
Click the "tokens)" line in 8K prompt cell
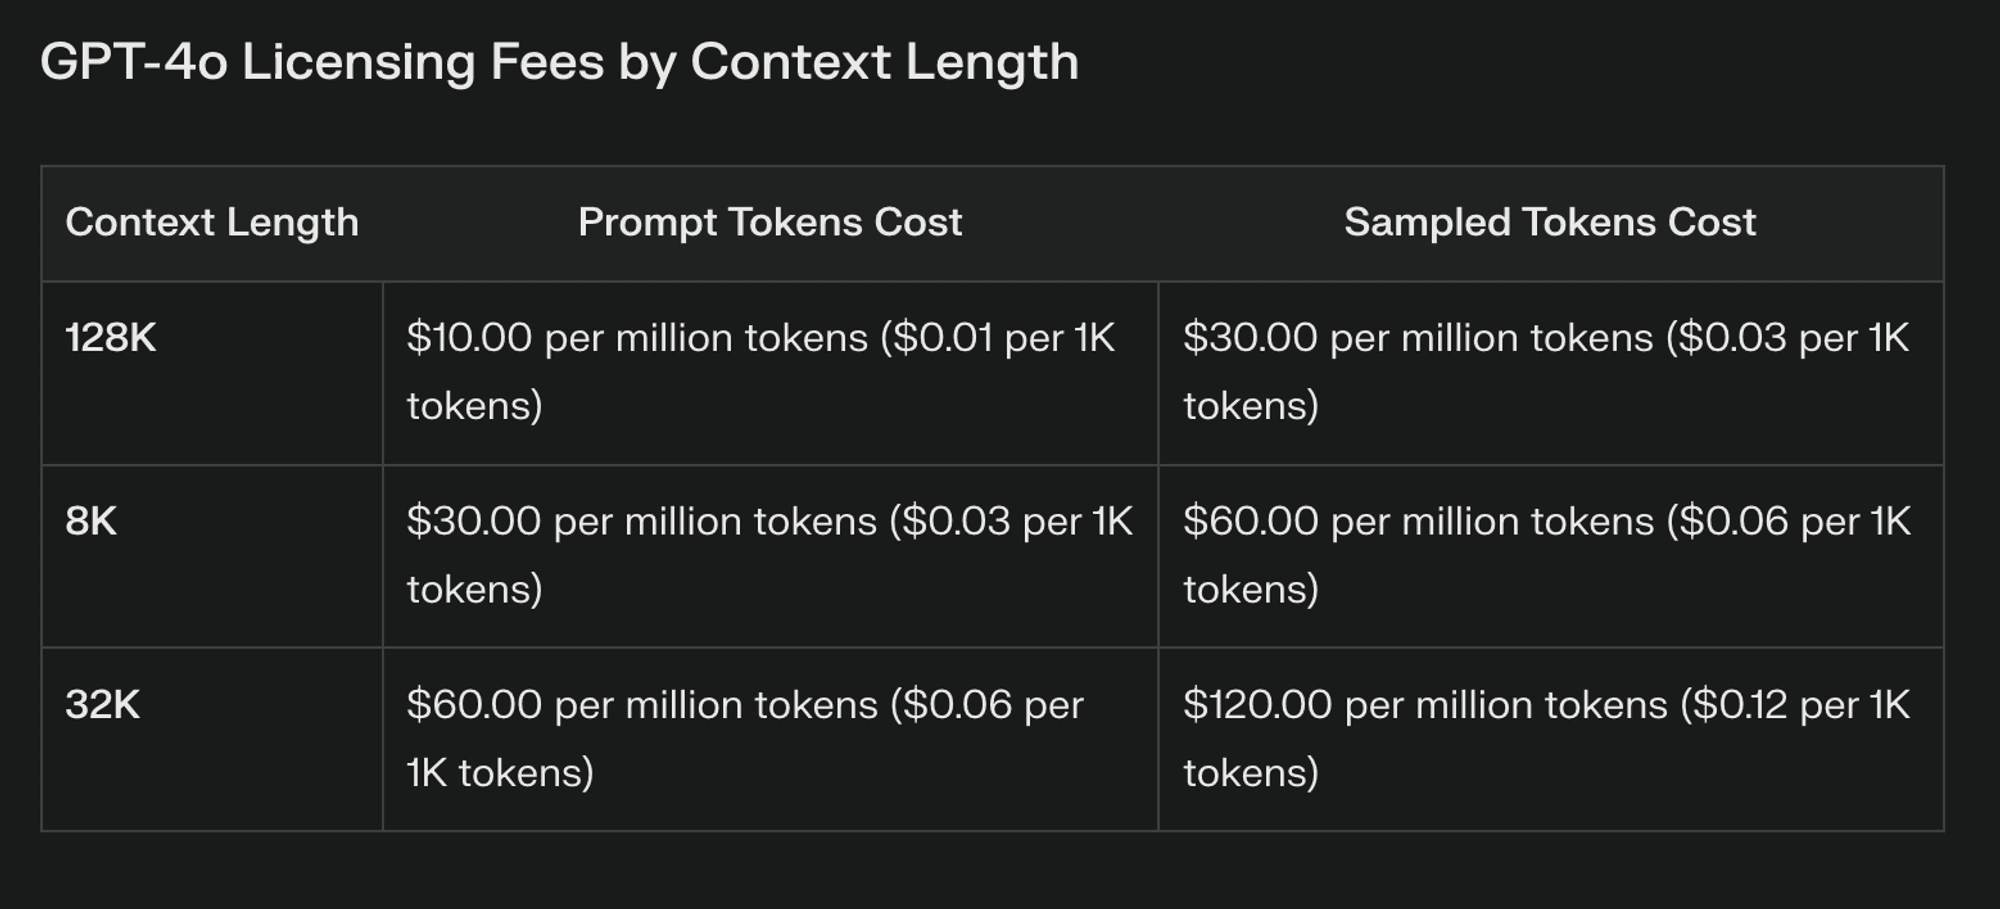(x=475, y=589)
